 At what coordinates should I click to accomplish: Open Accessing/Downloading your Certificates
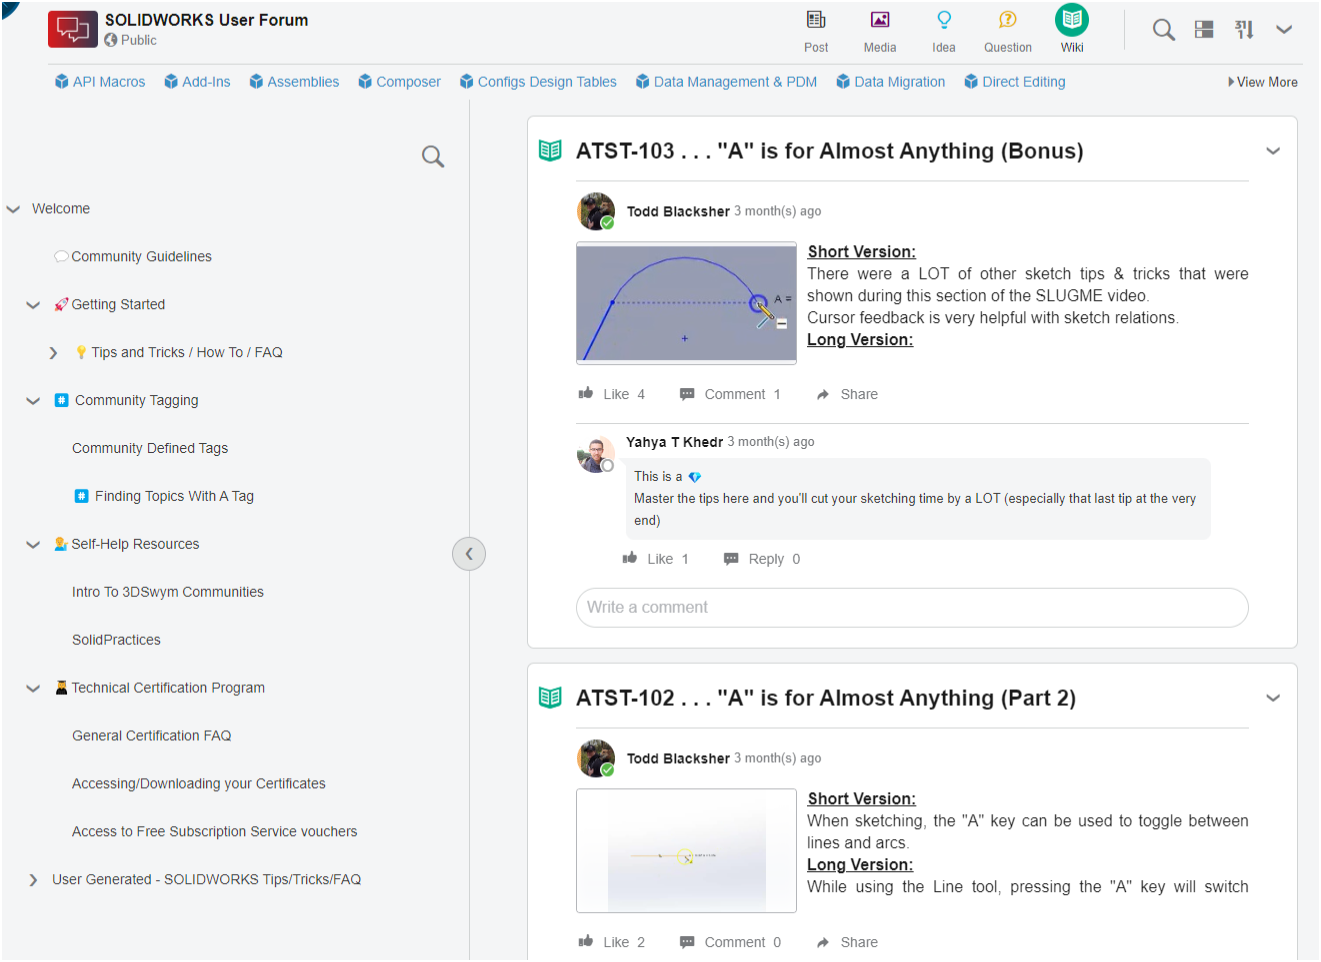coord(199,785)
